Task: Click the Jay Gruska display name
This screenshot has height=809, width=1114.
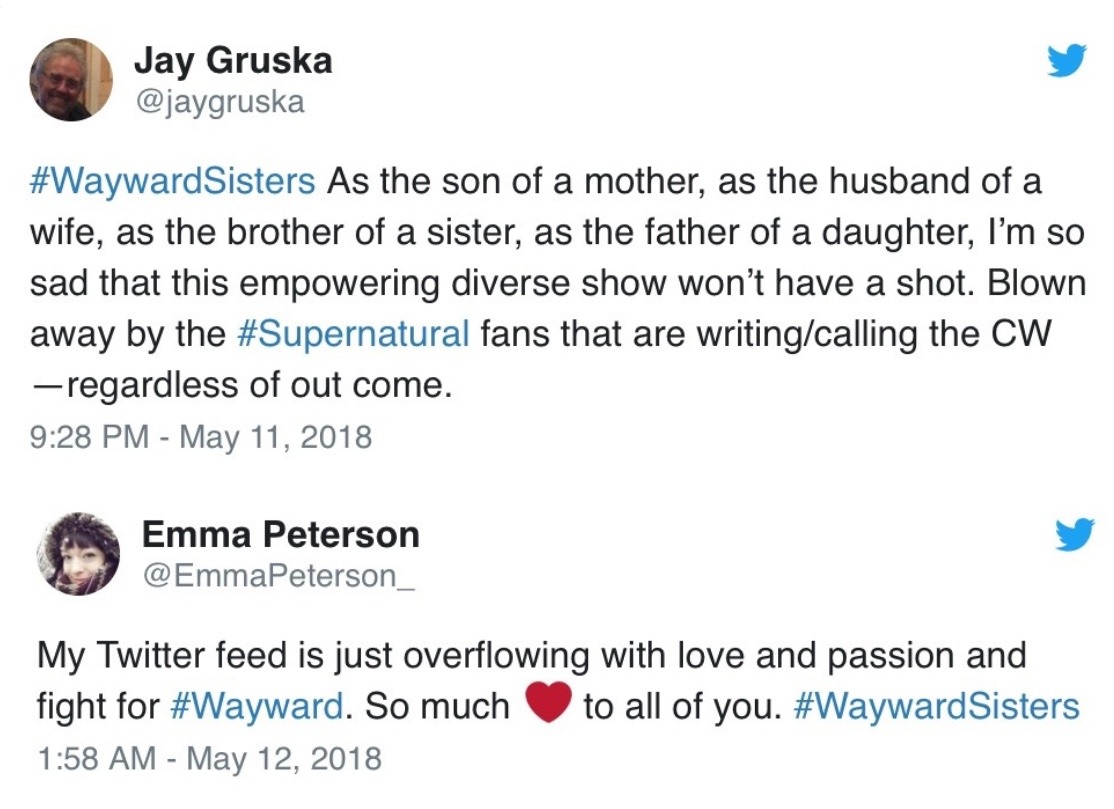Action: click(233, 62)
